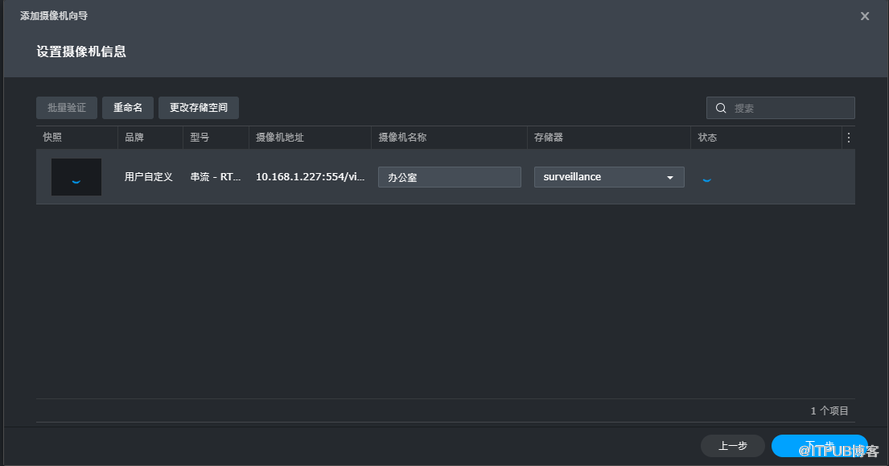The height and width of the screenshot is (466, 889).
Task: Select the camera address cell 10.168.1.227
Action: [309, 177]
